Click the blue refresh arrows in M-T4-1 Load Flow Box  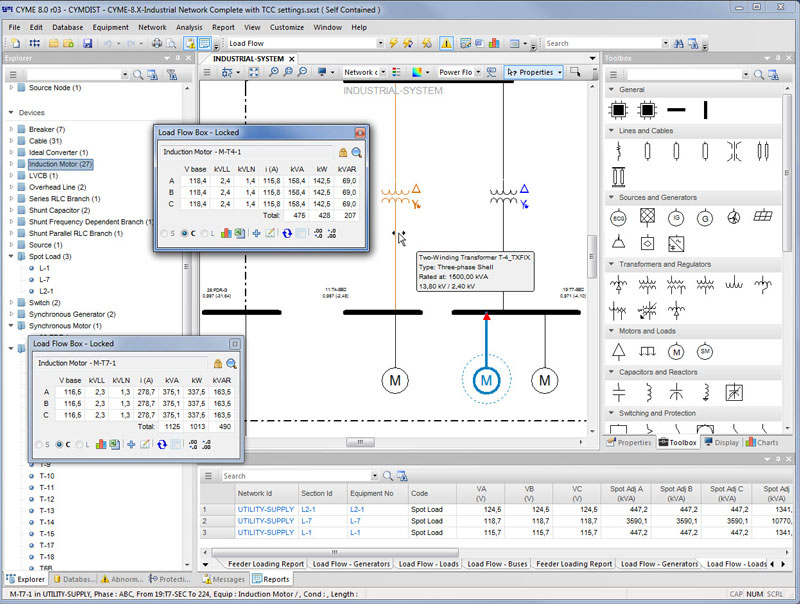(x=287, y=233)
